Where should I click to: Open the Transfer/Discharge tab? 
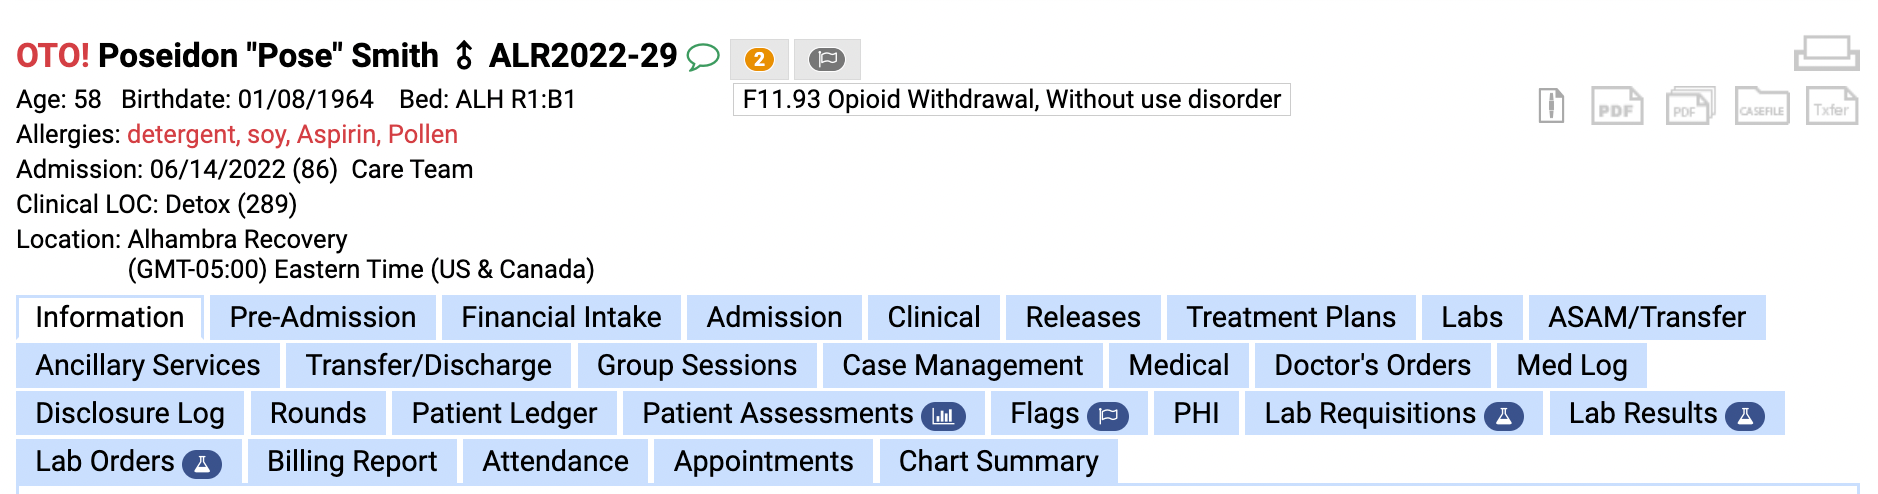tap(428, 365)
